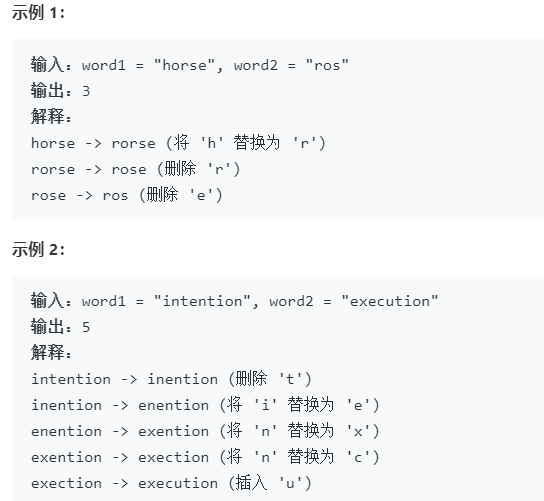Click the output value 3

[86, 92]
